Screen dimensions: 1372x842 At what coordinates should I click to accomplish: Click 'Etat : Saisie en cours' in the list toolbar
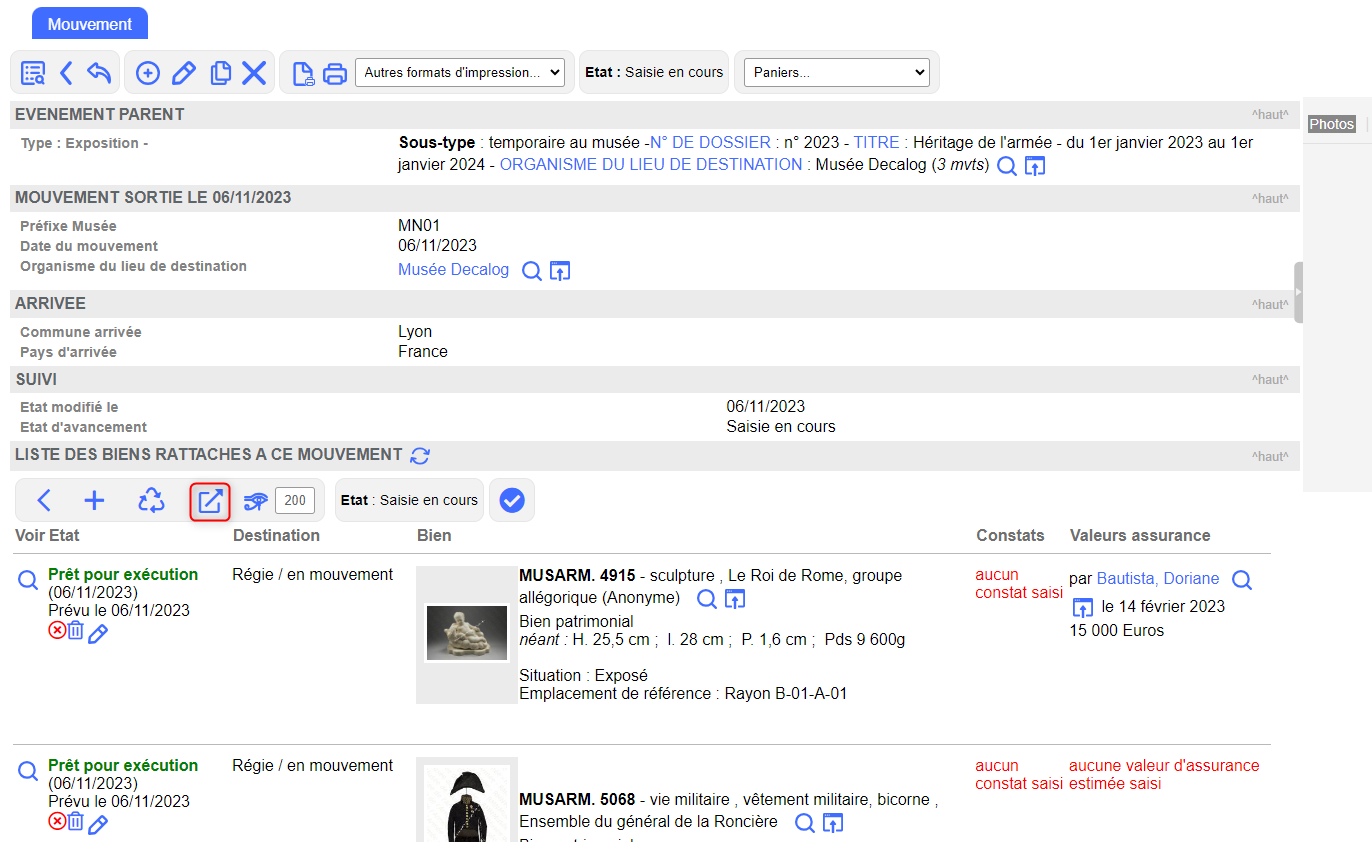pyautogui.click(x=409, y=500)
